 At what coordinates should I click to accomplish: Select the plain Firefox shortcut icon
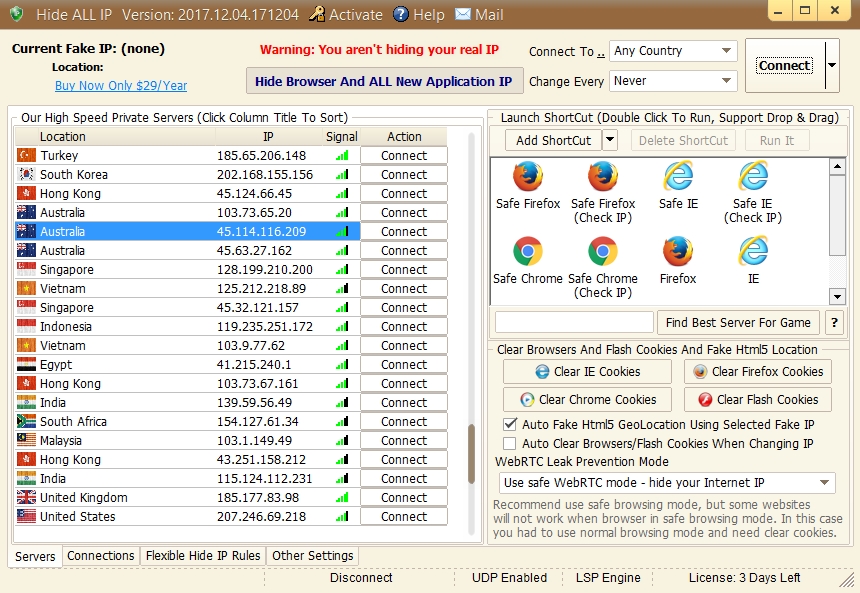point(678,251)
